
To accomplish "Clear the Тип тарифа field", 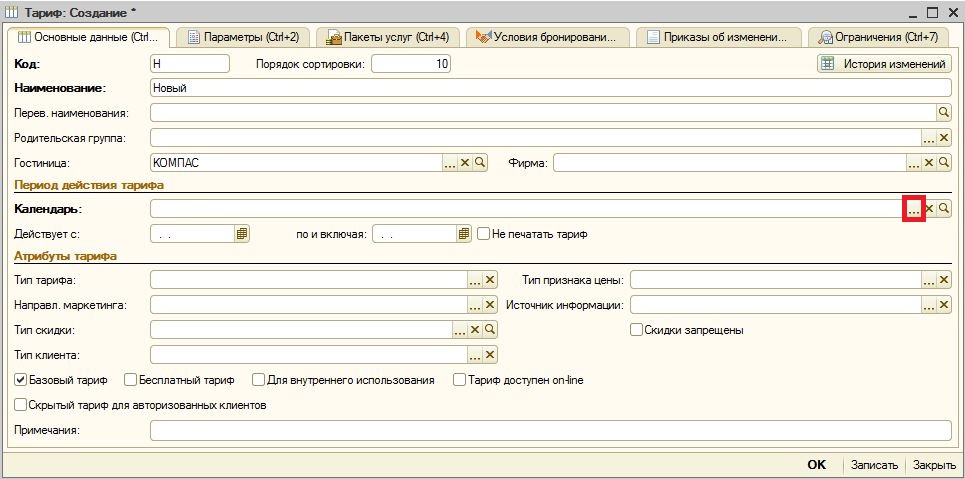I will click(x=490, y=280).
